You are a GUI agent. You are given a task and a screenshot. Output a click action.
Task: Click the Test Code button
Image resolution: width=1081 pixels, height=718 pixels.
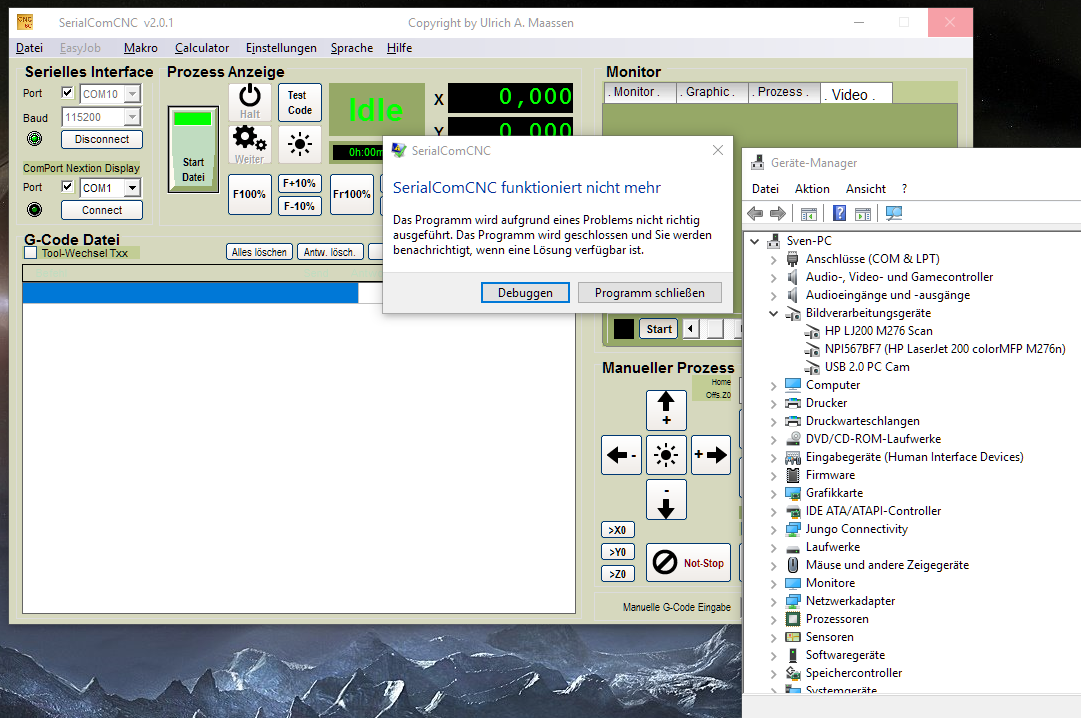pyautogui.click(x=300, y=103)
